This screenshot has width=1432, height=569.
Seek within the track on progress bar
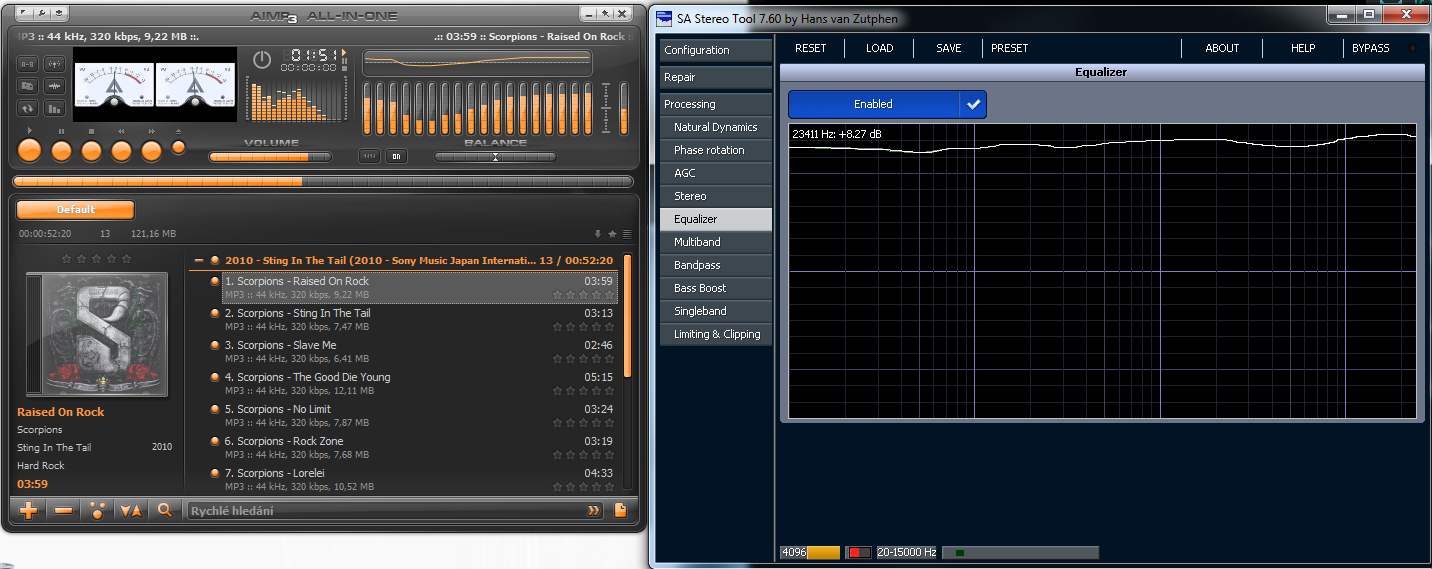[x=322, y=181]
